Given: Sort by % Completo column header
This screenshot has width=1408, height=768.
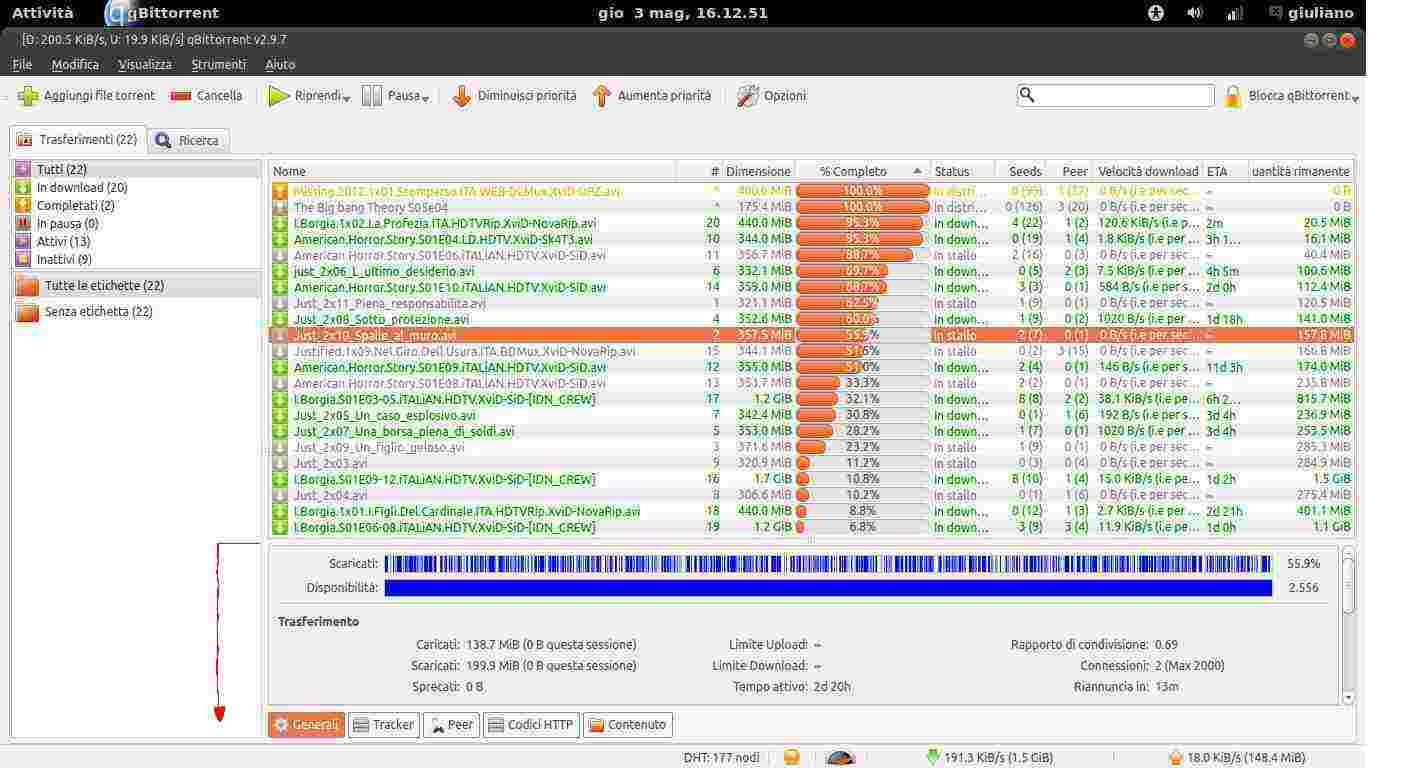Looking at the screenshot, I should click(863, 171).
